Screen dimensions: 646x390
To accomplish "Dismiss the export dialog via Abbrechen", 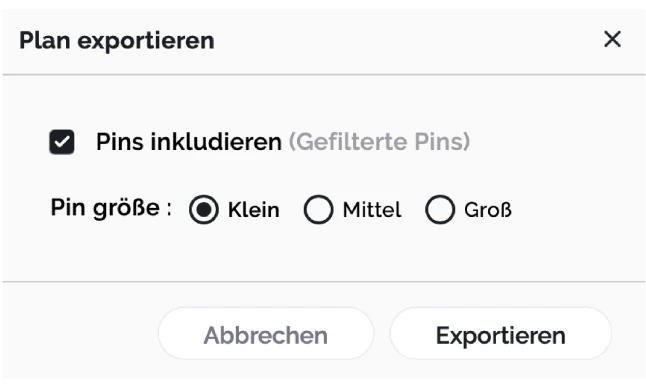I will pyautogui.click(x=266, y=333).
